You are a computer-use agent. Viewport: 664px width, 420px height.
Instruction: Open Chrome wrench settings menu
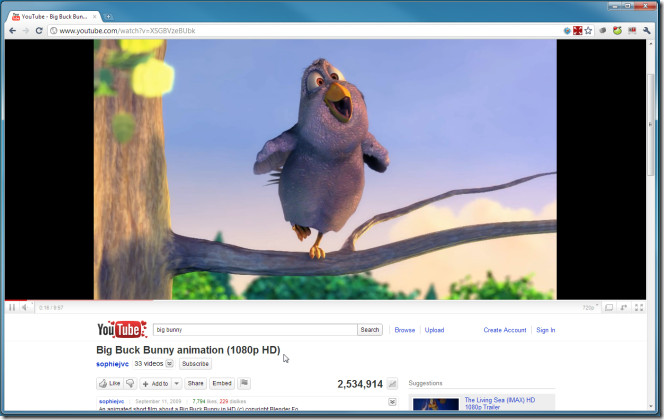pos(647,30)
